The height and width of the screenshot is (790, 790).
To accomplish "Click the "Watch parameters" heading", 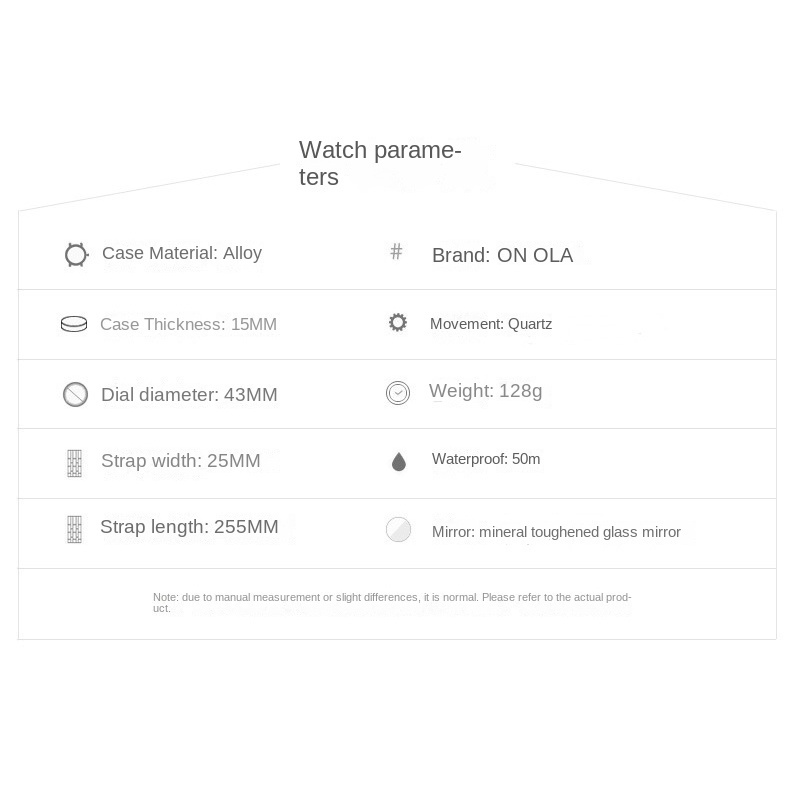I will [x=380, y=163].
